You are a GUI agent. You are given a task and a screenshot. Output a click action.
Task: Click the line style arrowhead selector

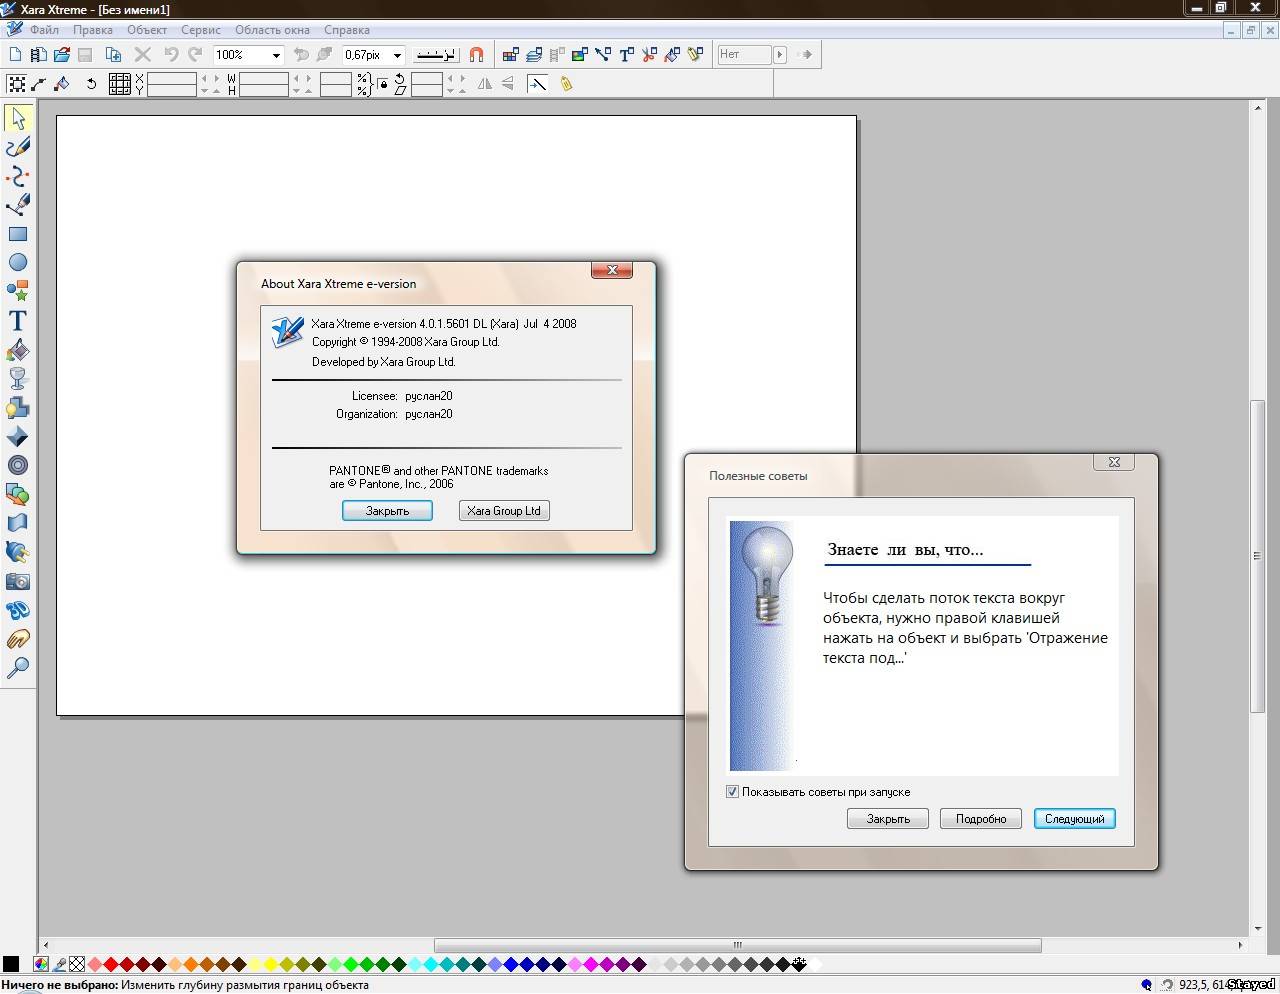point(436,54)
